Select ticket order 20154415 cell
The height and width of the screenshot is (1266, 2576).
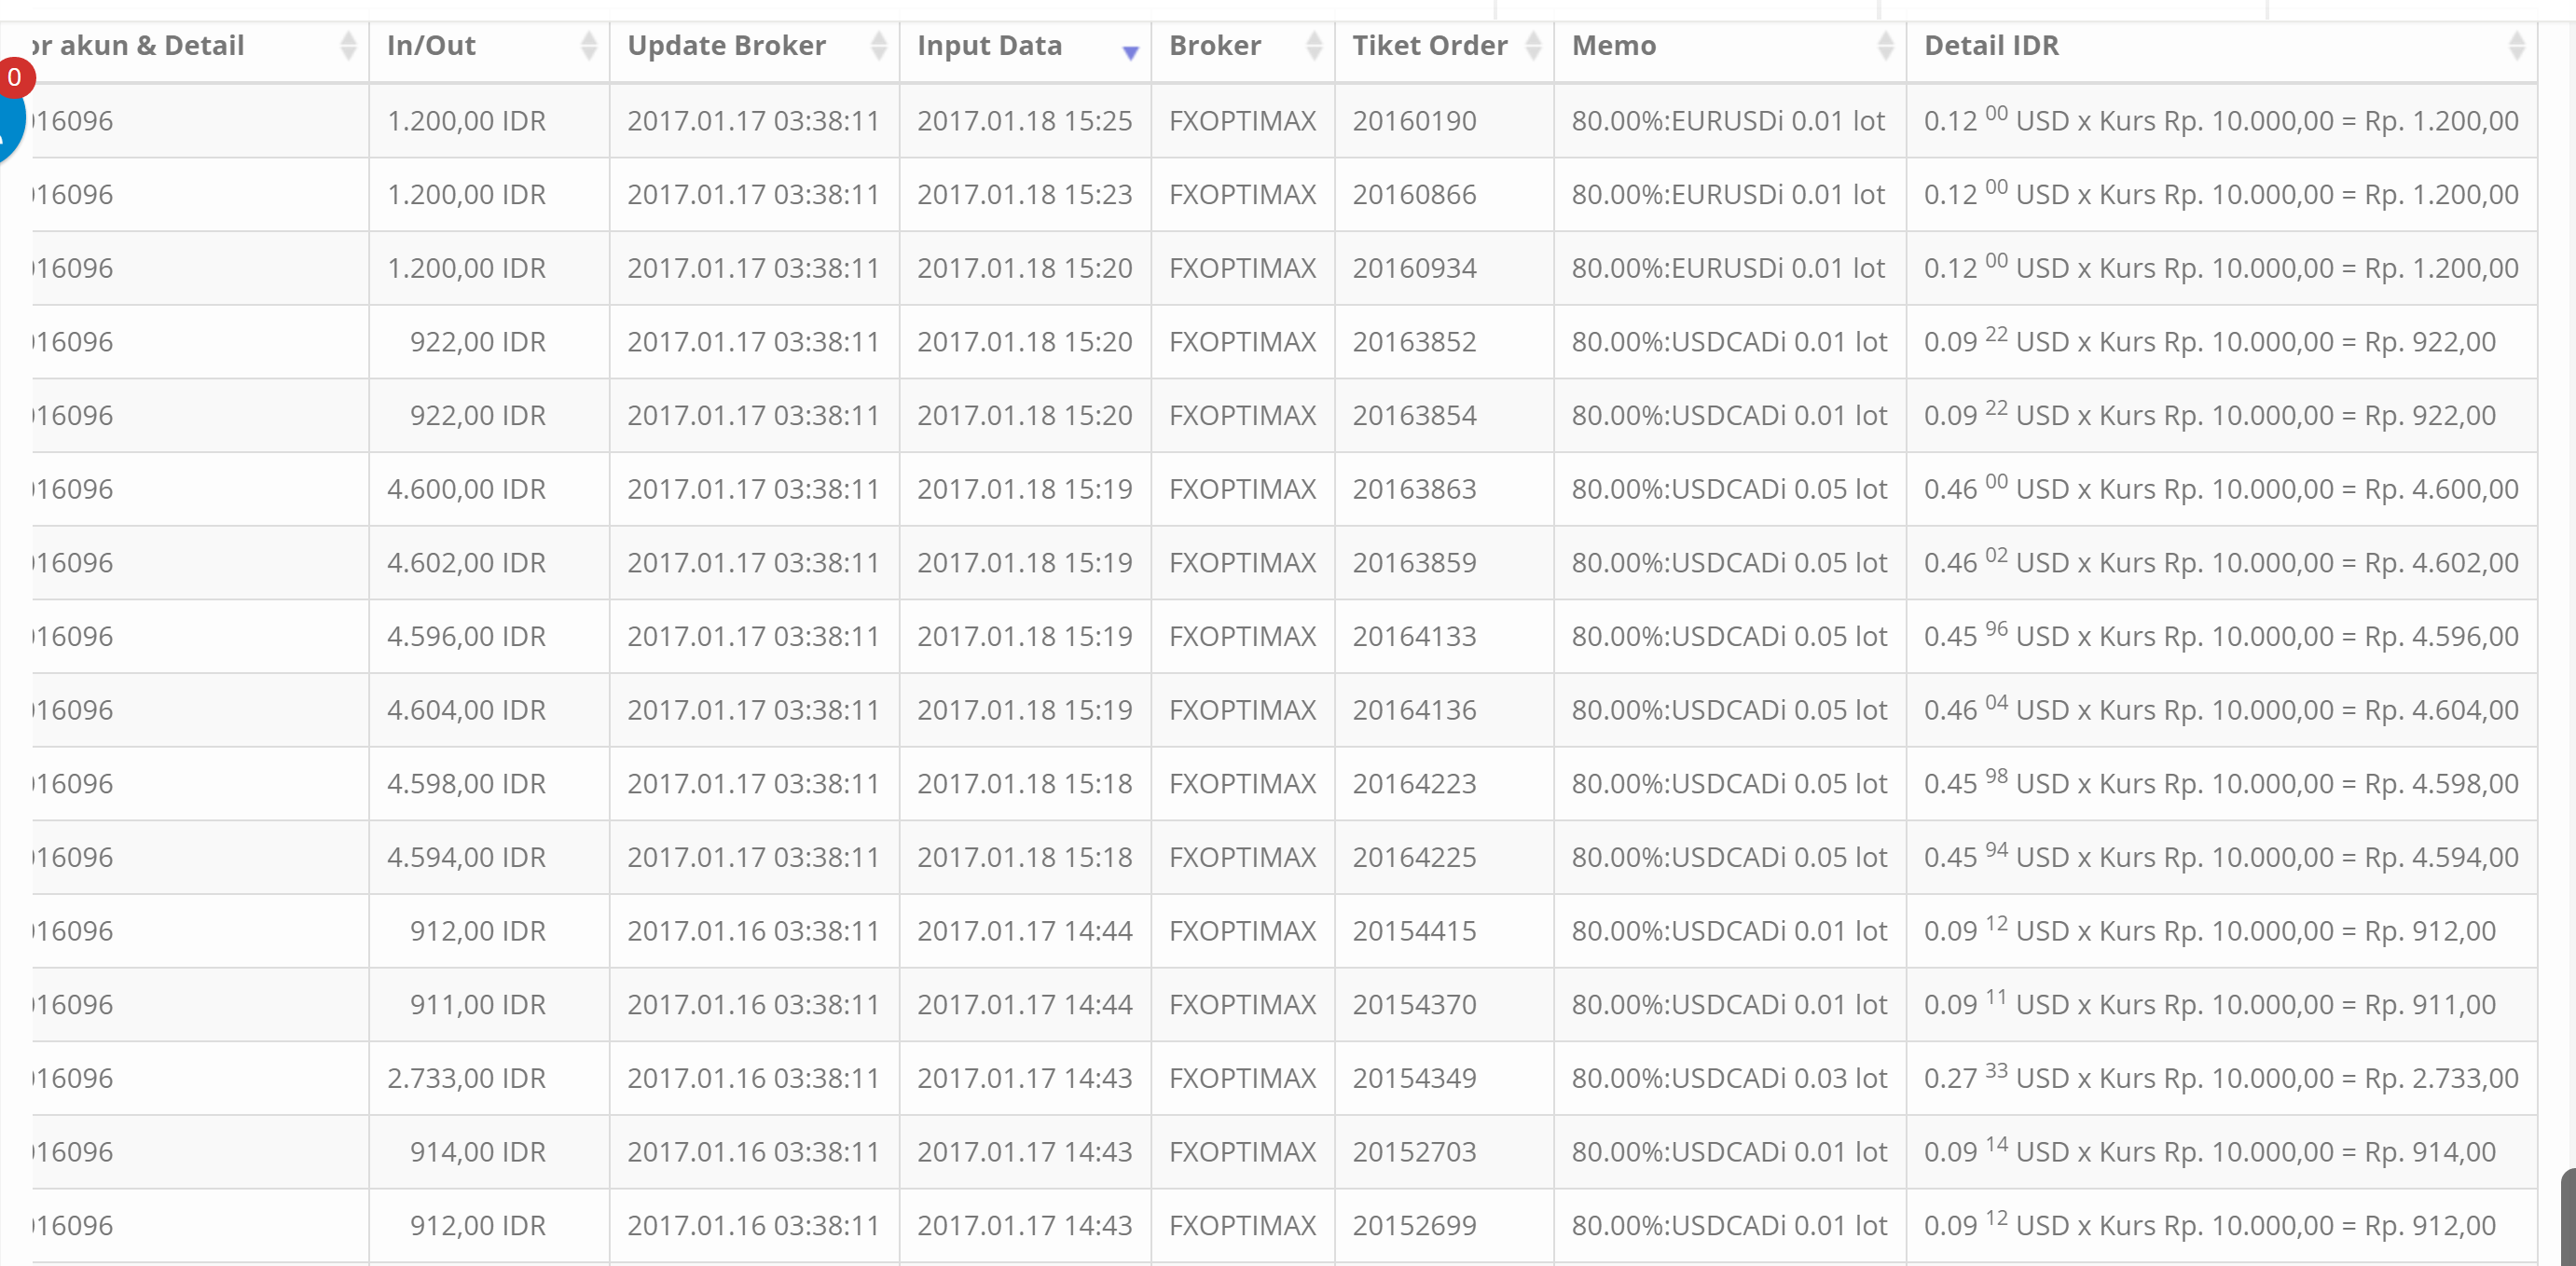tap(1445, 931)
